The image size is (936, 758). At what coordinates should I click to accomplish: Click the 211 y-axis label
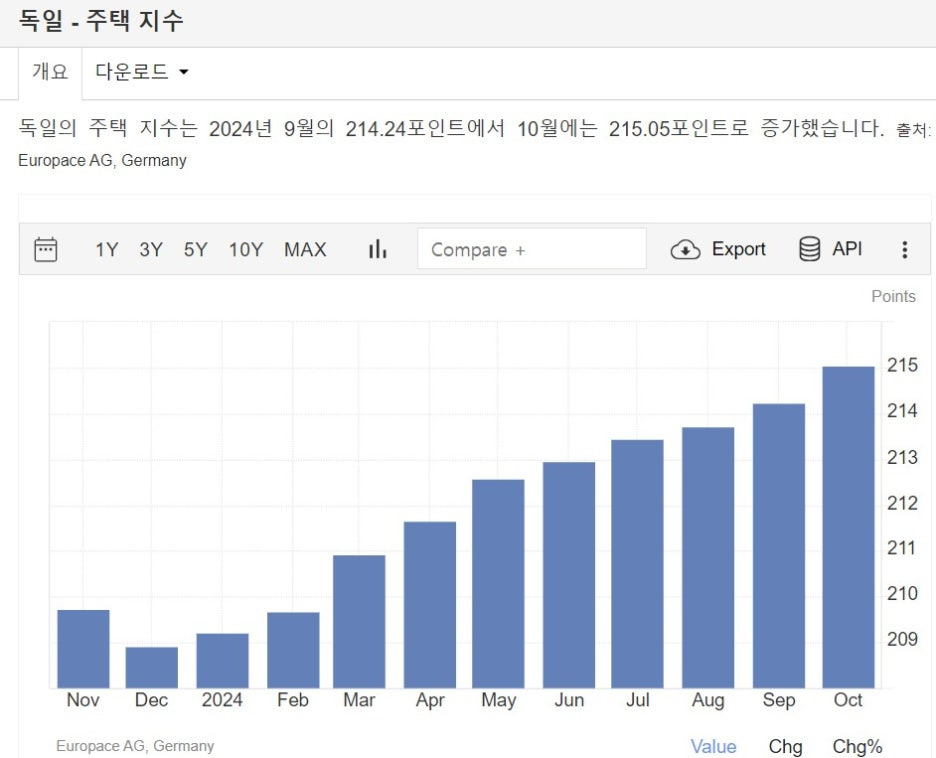click(902, 548)
